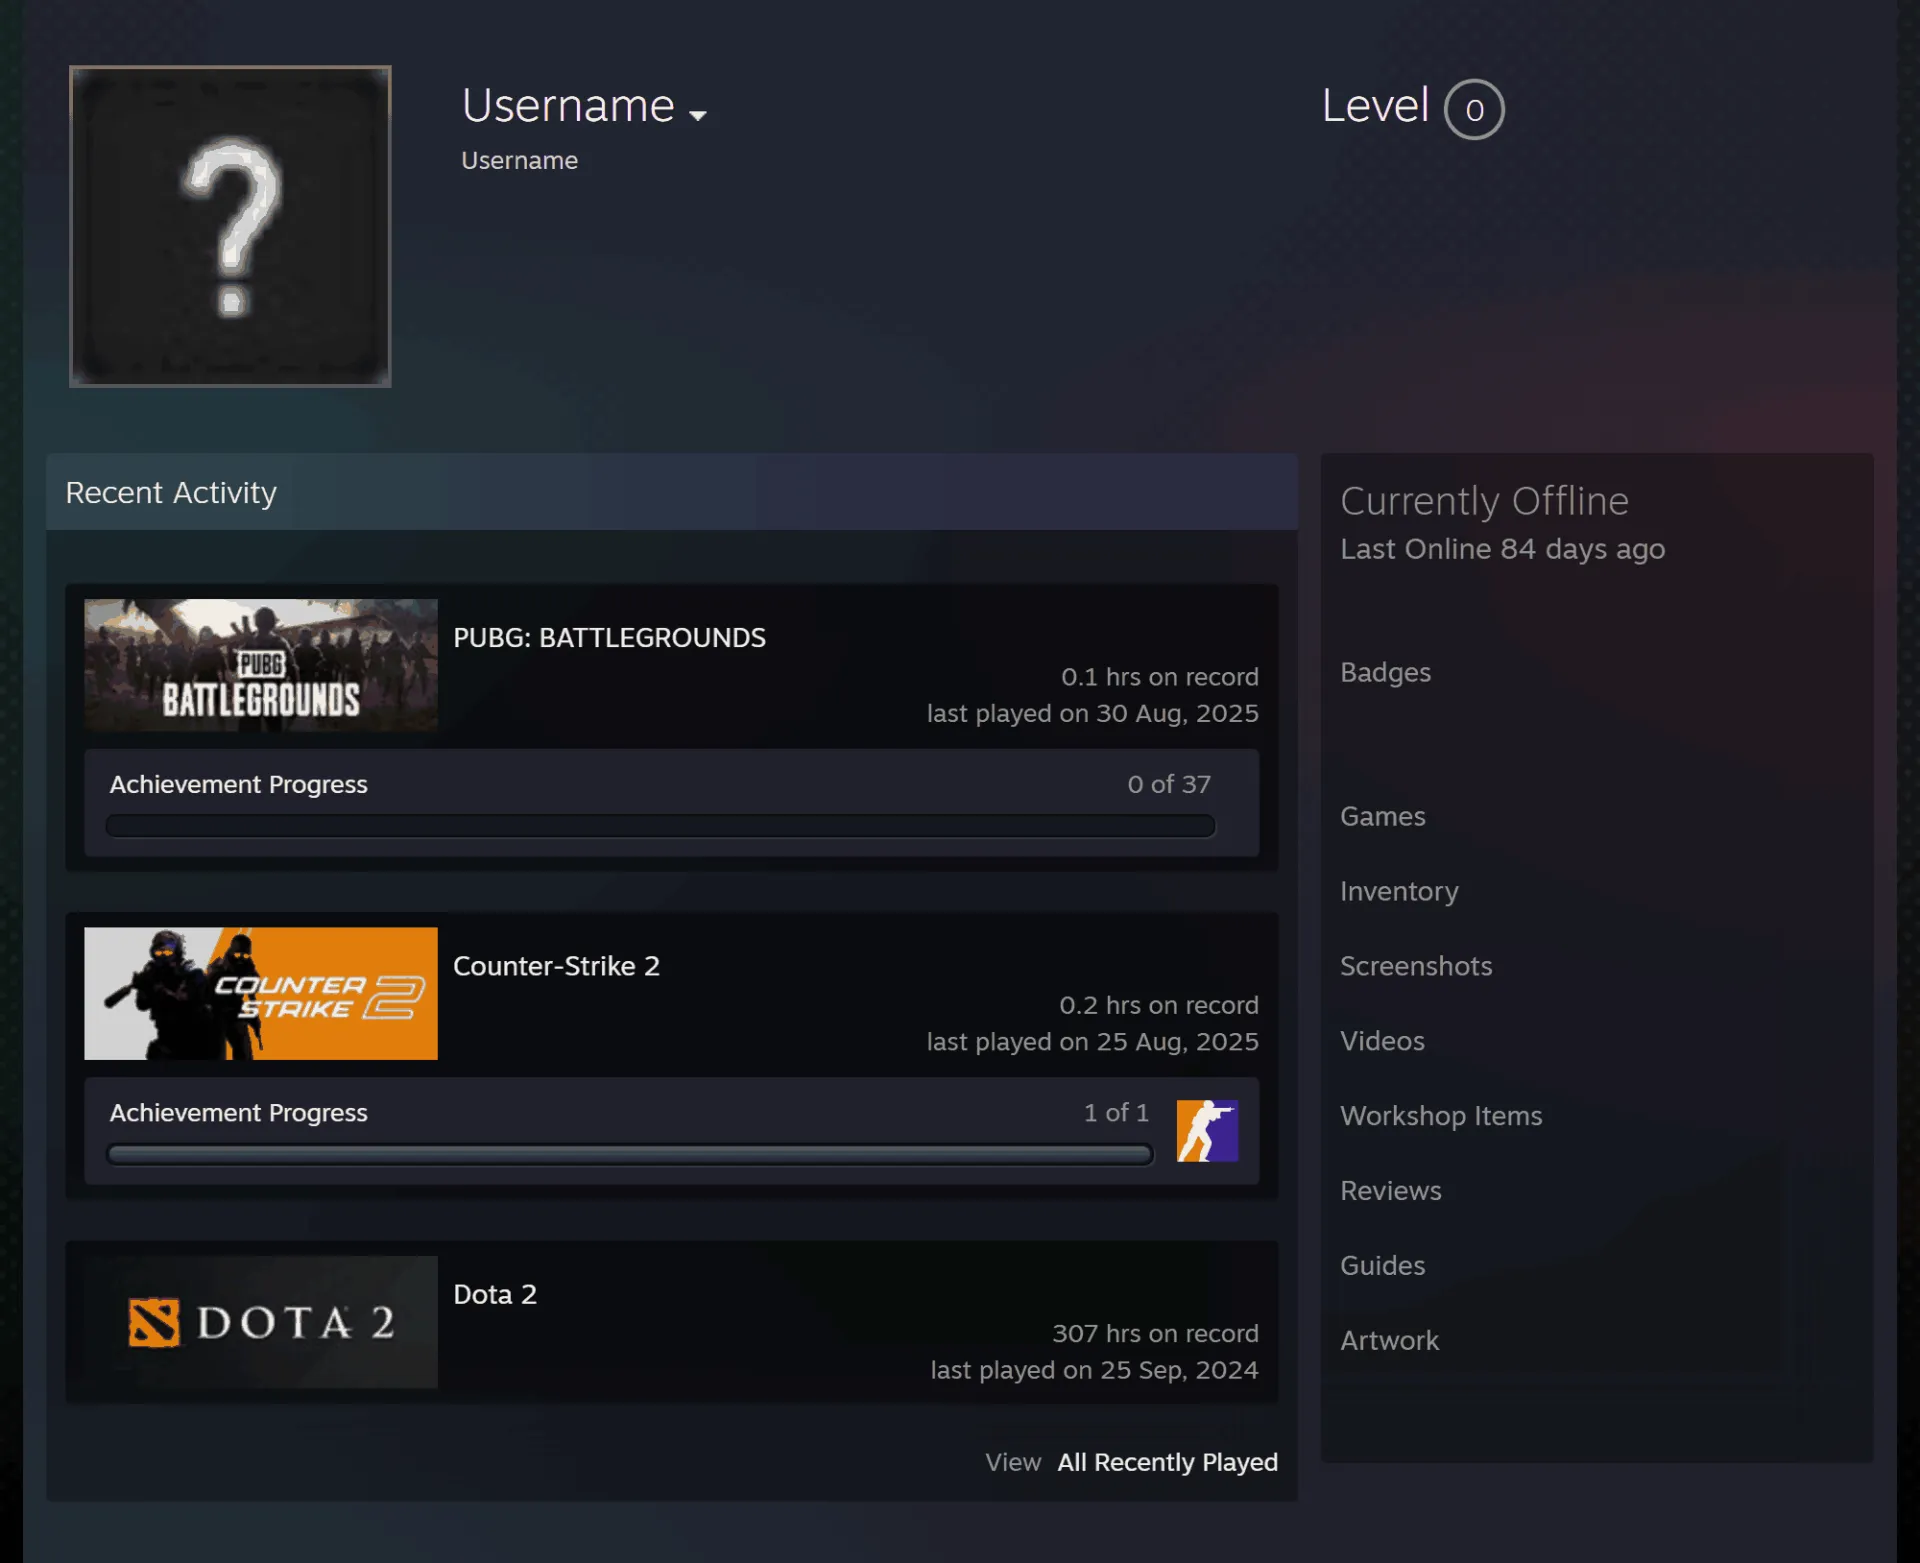Image resolution: width=1920 pixels, height=1563 pixels.
Task: Click the small Username text under heading
Action: pyautogui.click(x=519, y=160)
